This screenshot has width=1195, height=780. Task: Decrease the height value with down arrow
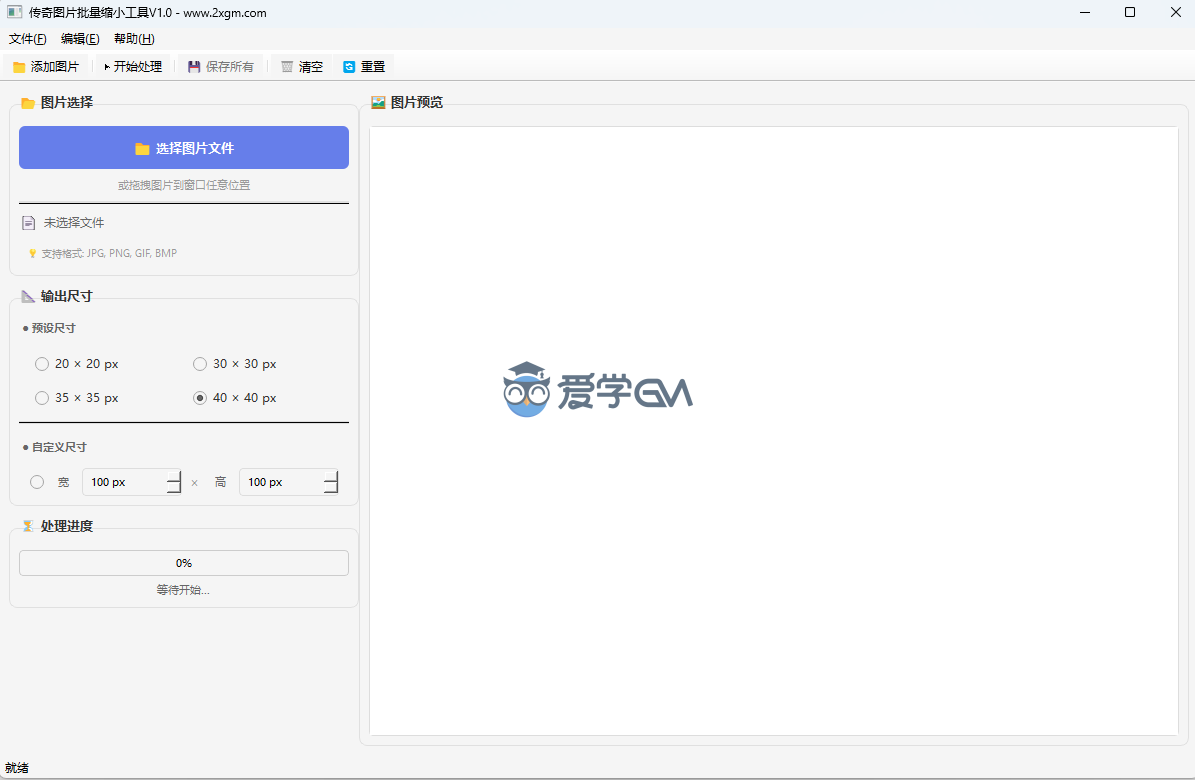(x=331, y=488)
